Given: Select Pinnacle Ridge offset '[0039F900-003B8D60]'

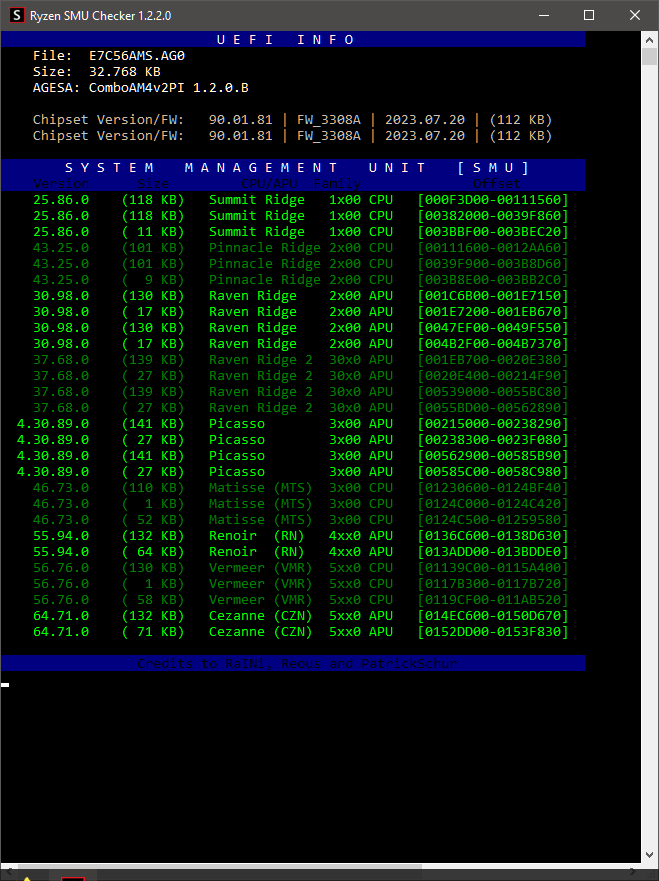Looking at the screenshot, I should [x=493, y=264].
